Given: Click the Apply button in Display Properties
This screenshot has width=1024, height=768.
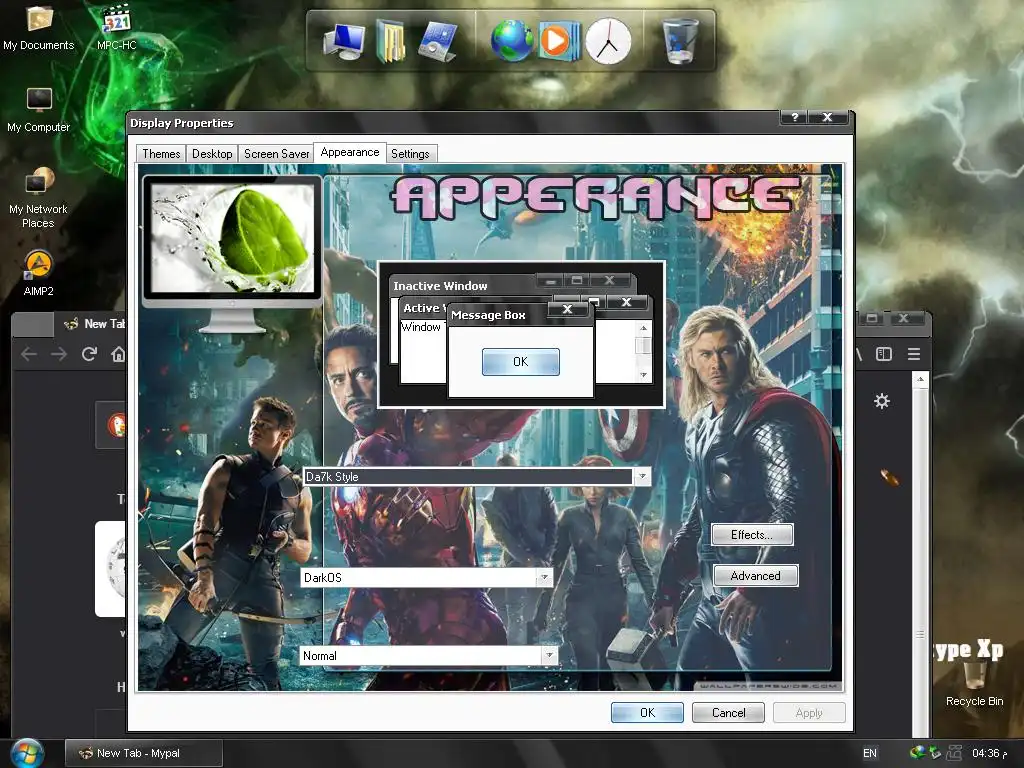Looking at the screenshot, I should point(809,712).
